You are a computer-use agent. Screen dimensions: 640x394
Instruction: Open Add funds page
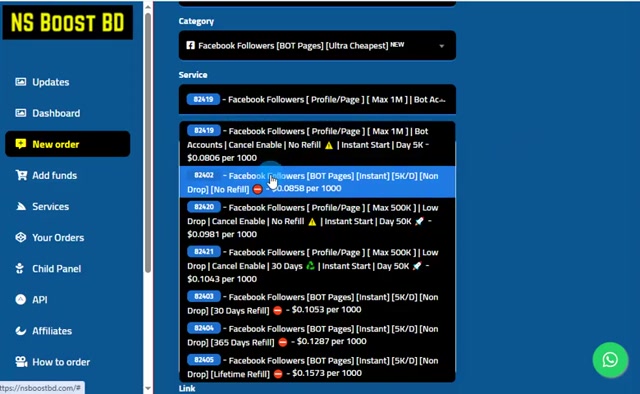coord(54,175)
